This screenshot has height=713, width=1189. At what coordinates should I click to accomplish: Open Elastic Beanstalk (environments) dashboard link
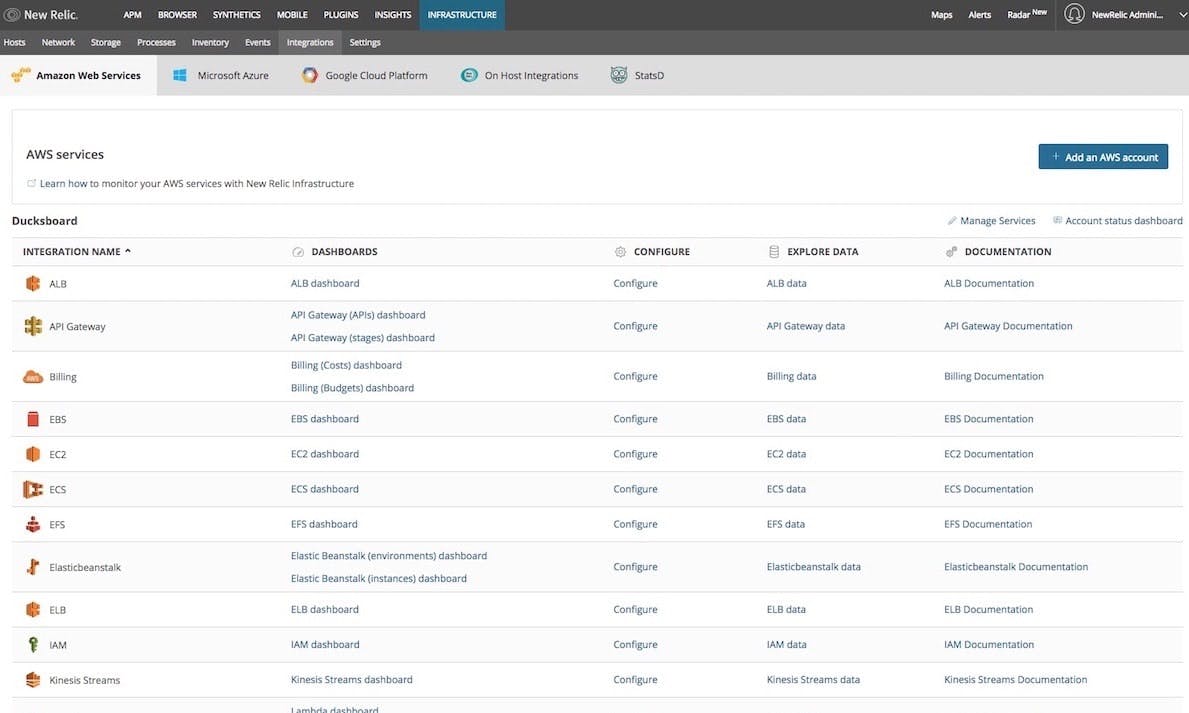(389, 556)
